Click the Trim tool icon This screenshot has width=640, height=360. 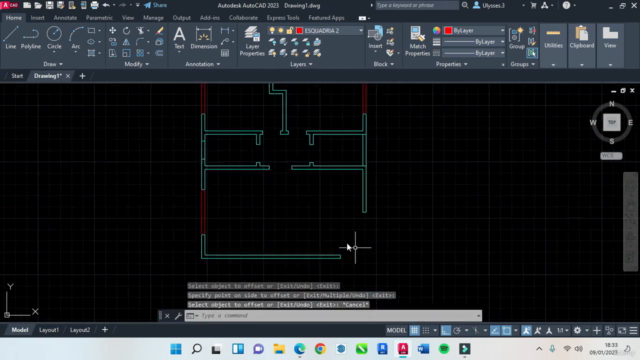[140, 31]
